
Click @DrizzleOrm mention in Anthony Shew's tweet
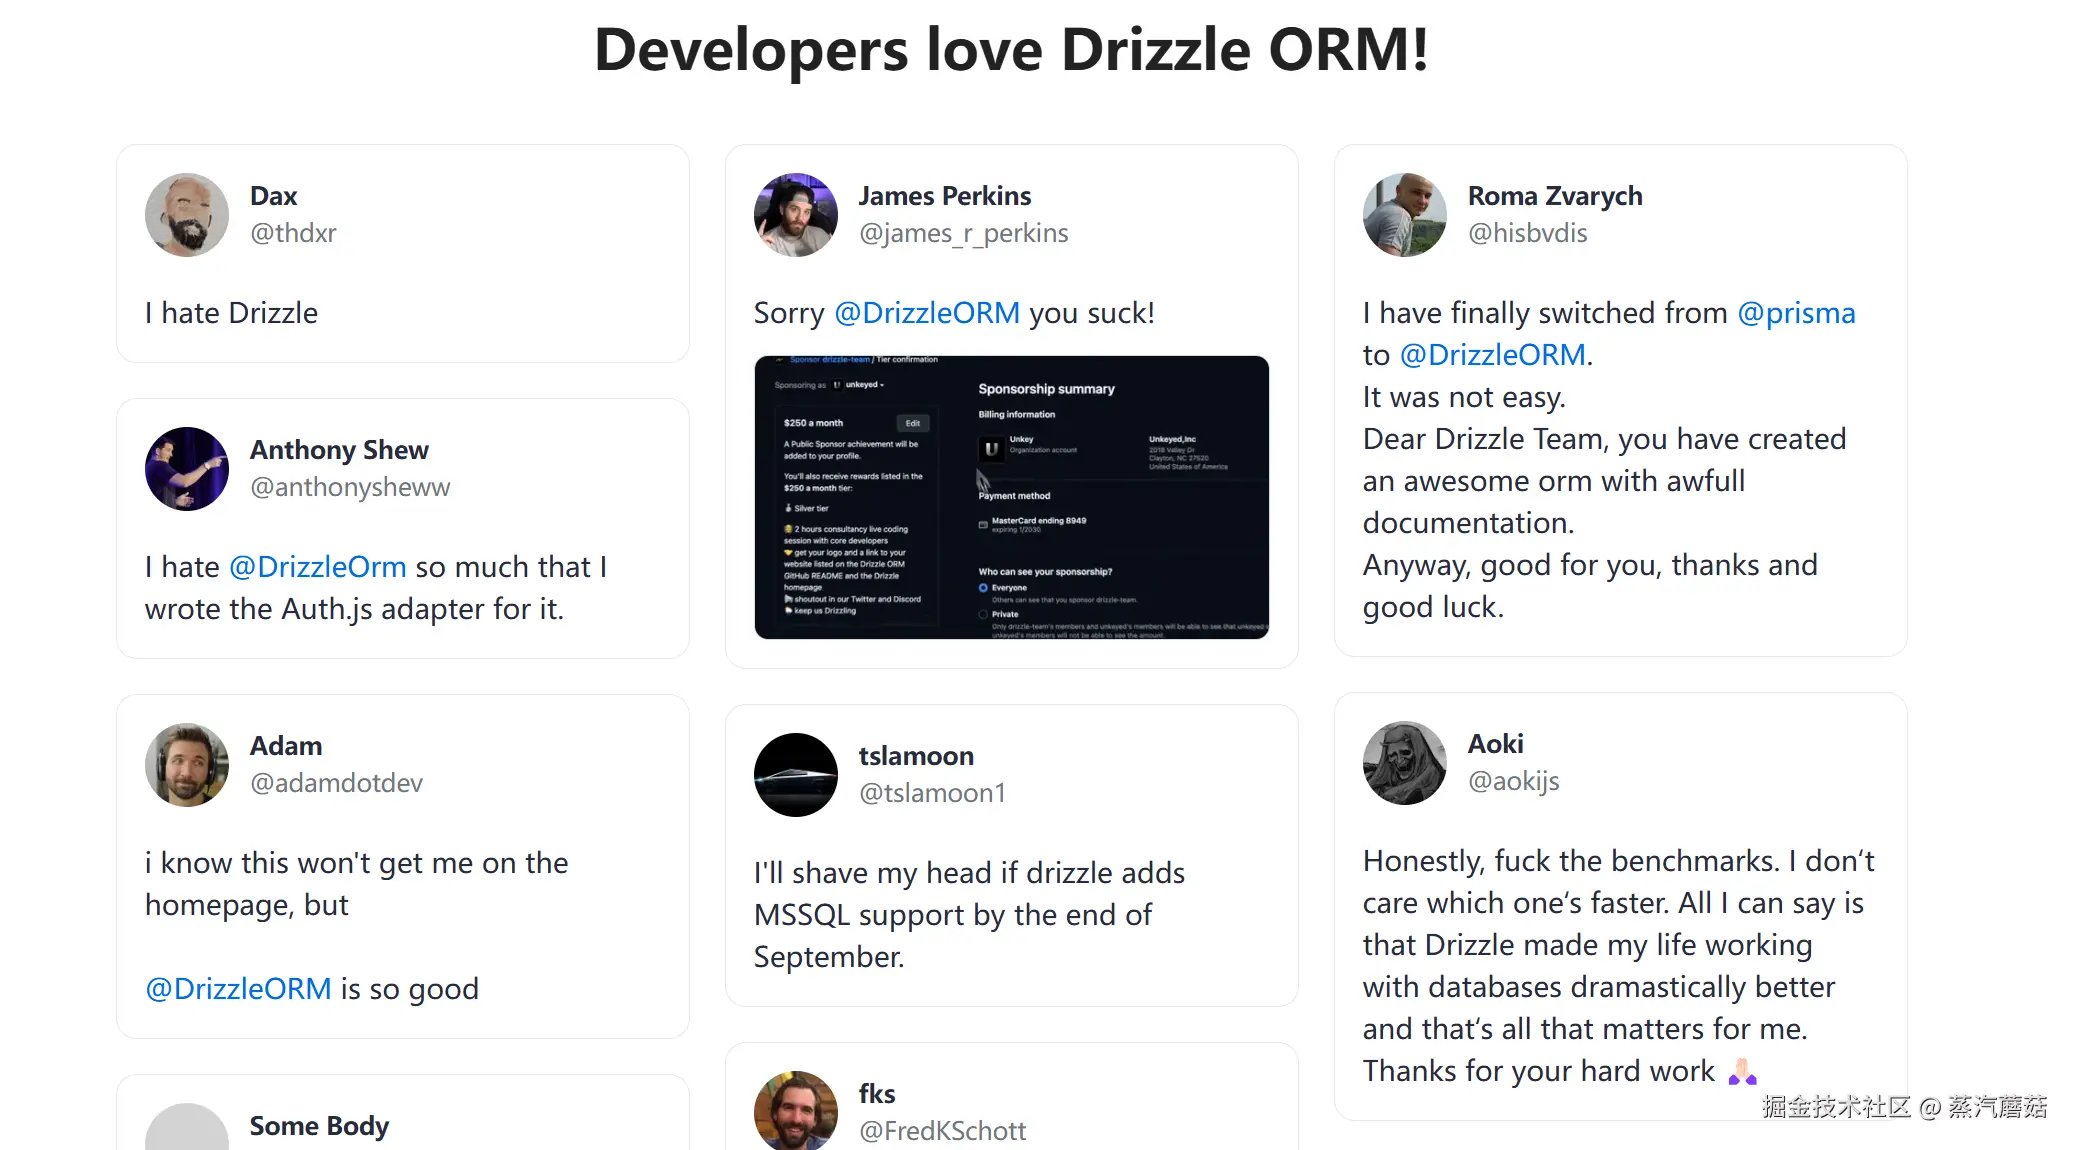pos(317,567)
